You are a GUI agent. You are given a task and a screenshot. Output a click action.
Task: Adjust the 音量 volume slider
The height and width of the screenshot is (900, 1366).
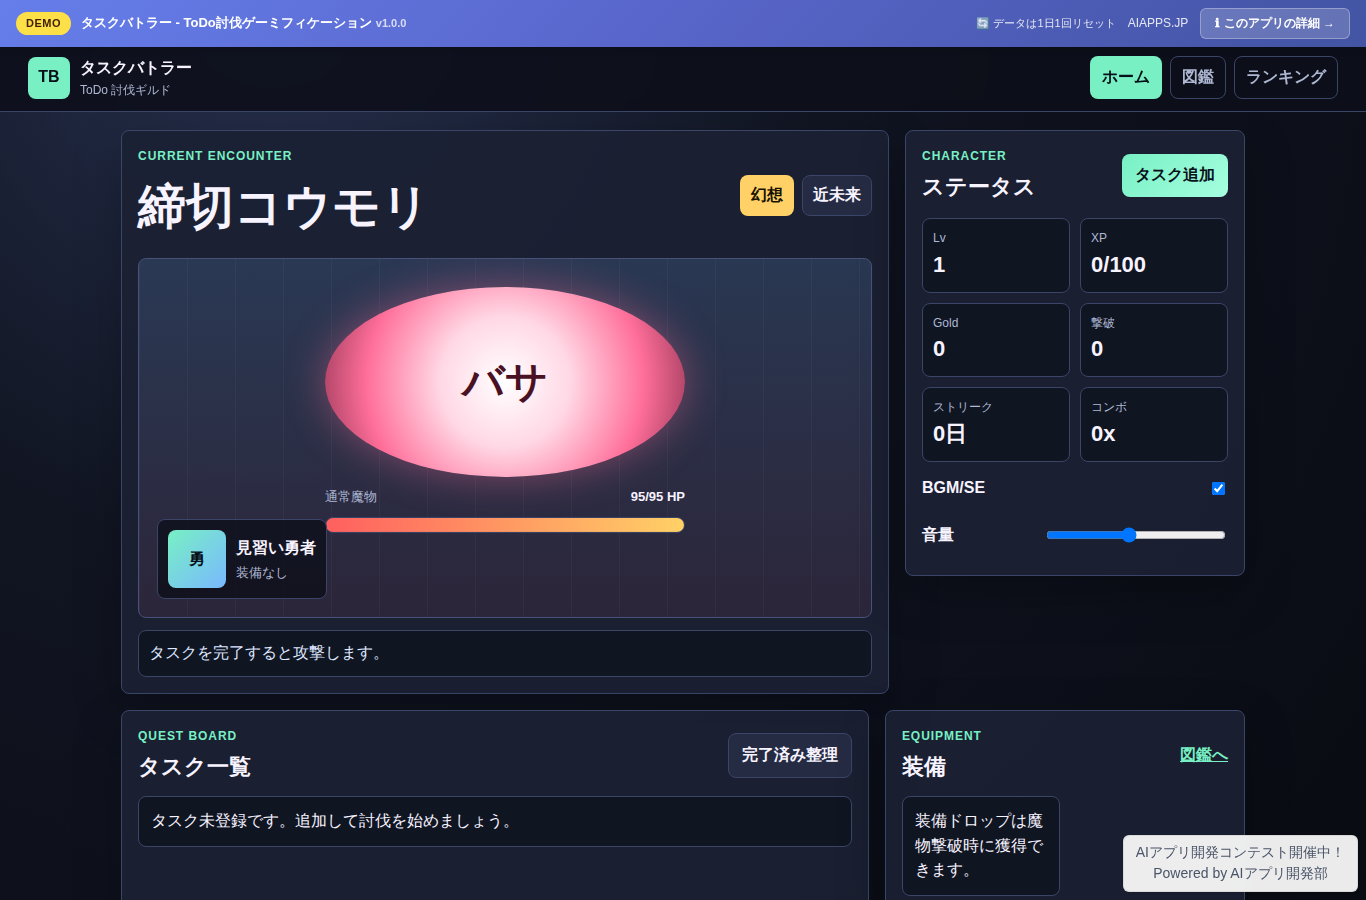(1135, 535)
